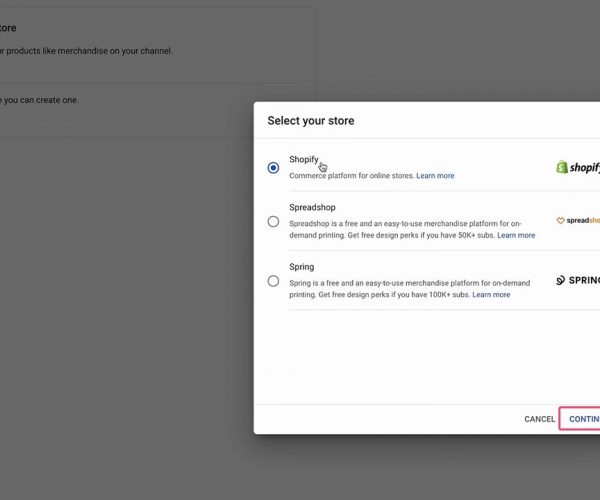Select the Spreadshop radio button
600x500 pixels.
[273, 221]
